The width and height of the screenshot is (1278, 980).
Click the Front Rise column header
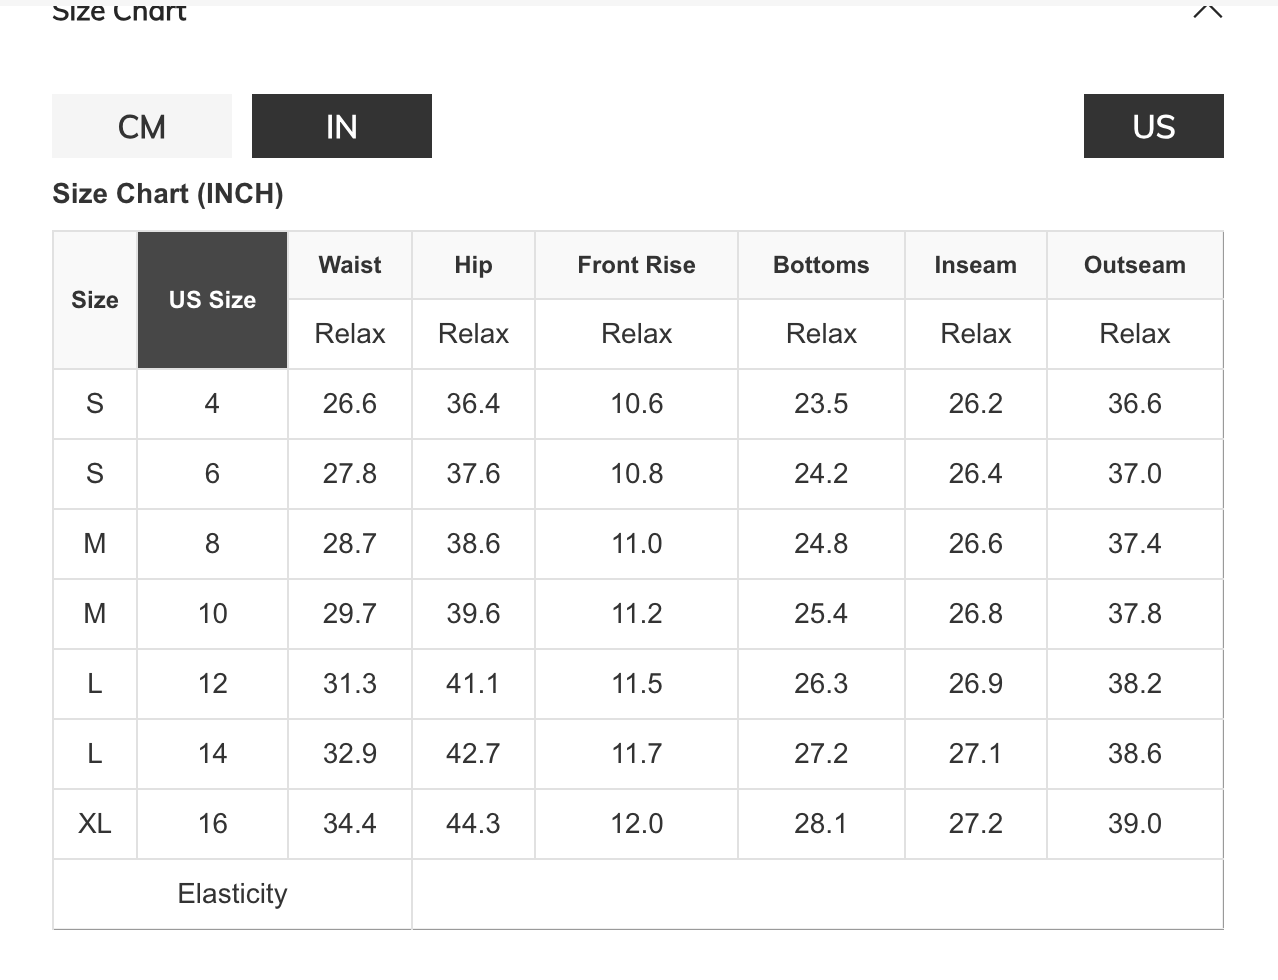(x=636, y=265)
